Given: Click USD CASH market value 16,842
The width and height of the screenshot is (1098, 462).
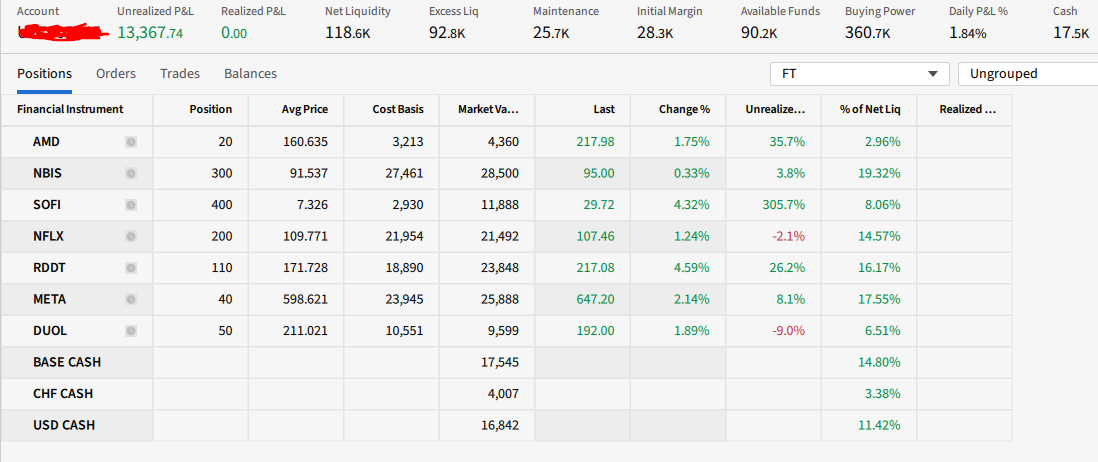Looking at the screenshot, I should tap(501, 426).
